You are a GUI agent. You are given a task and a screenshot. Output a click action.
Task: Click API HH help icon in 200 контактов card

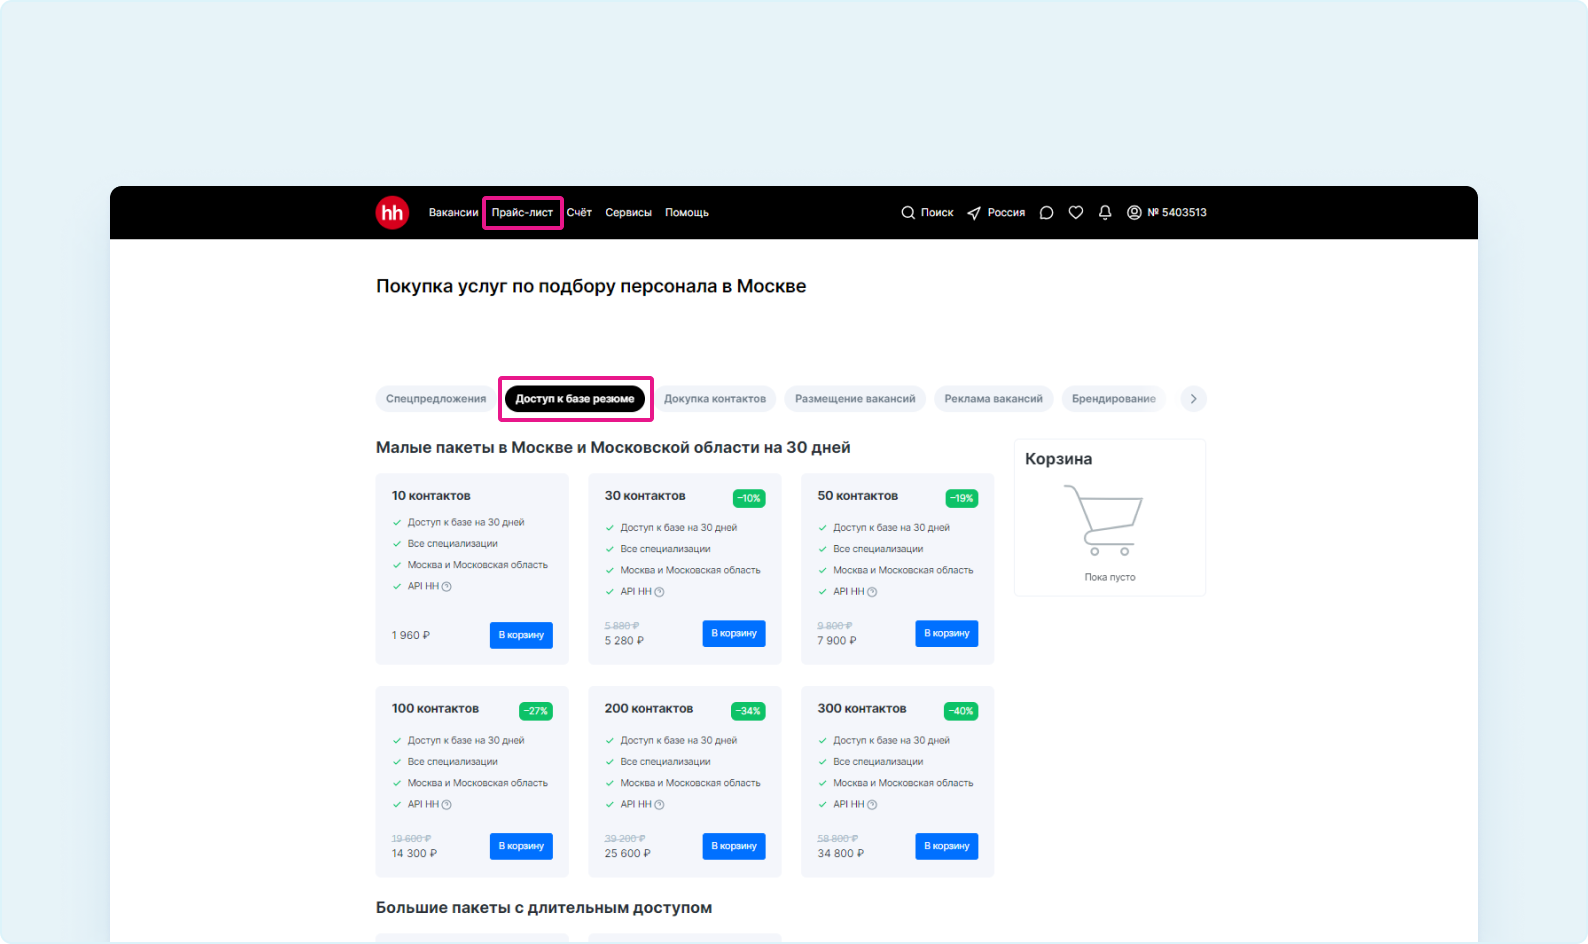659,805
